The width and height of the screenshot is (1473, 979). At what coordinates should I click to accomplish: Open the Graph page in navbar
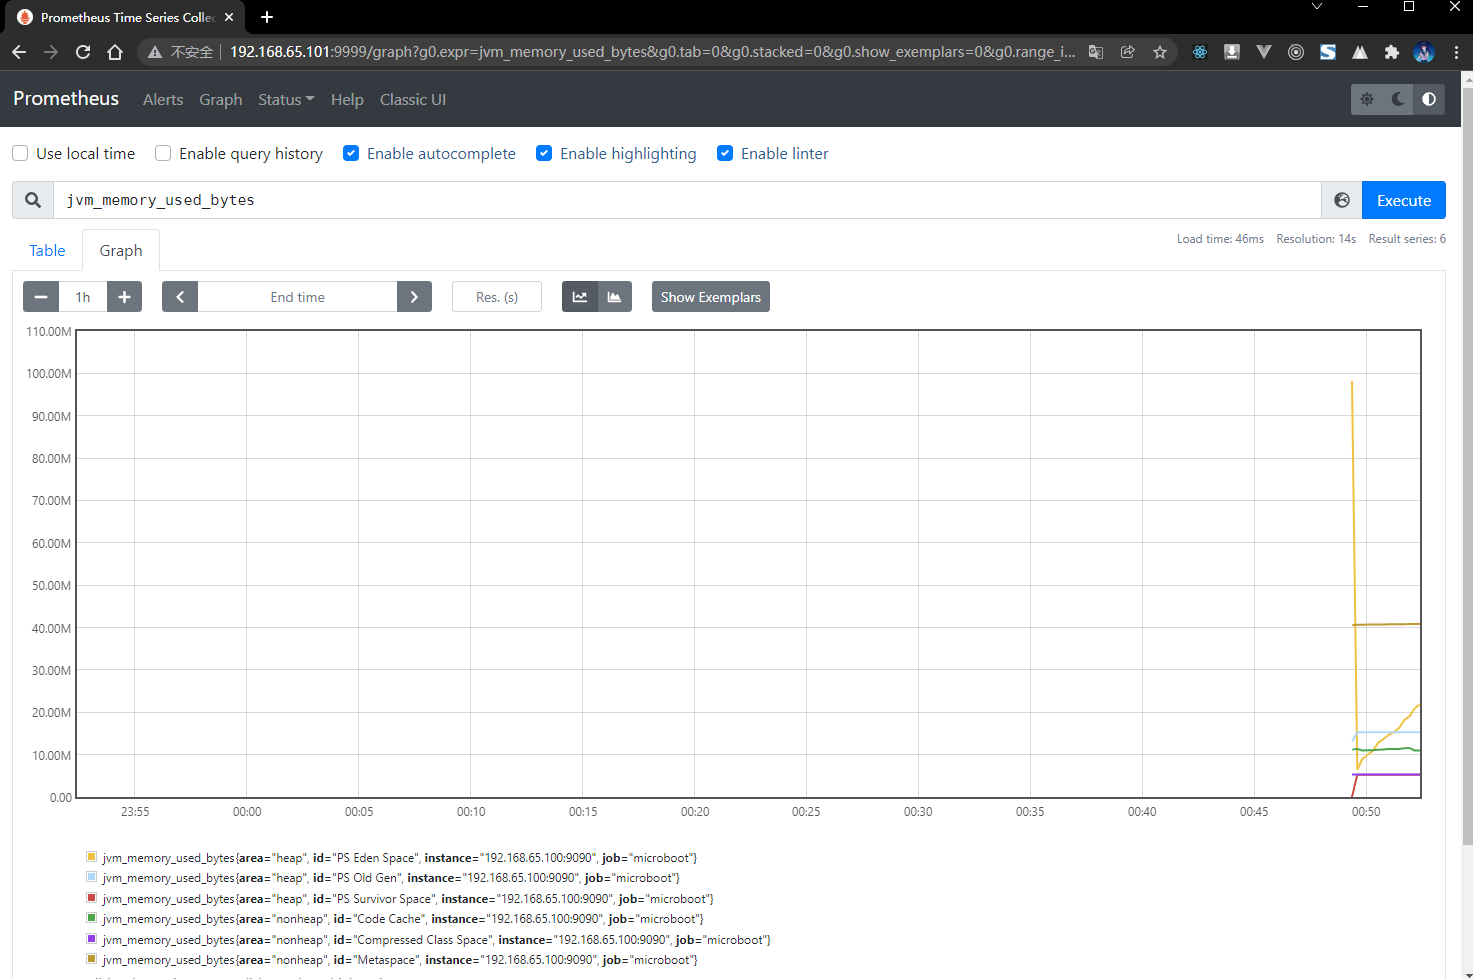pos(221,99)
